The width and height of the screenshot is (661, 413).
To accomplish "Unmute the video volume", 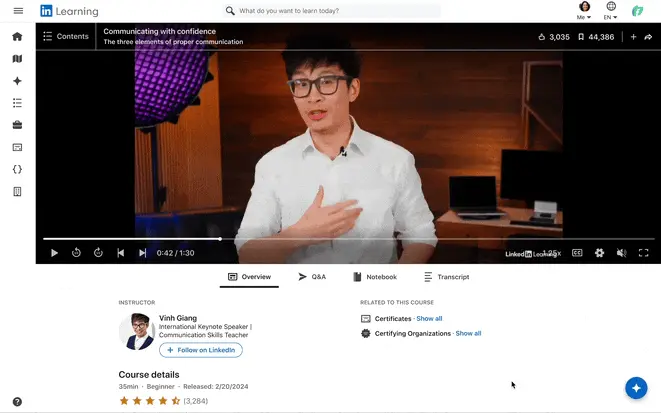I will tap(621, 253).
